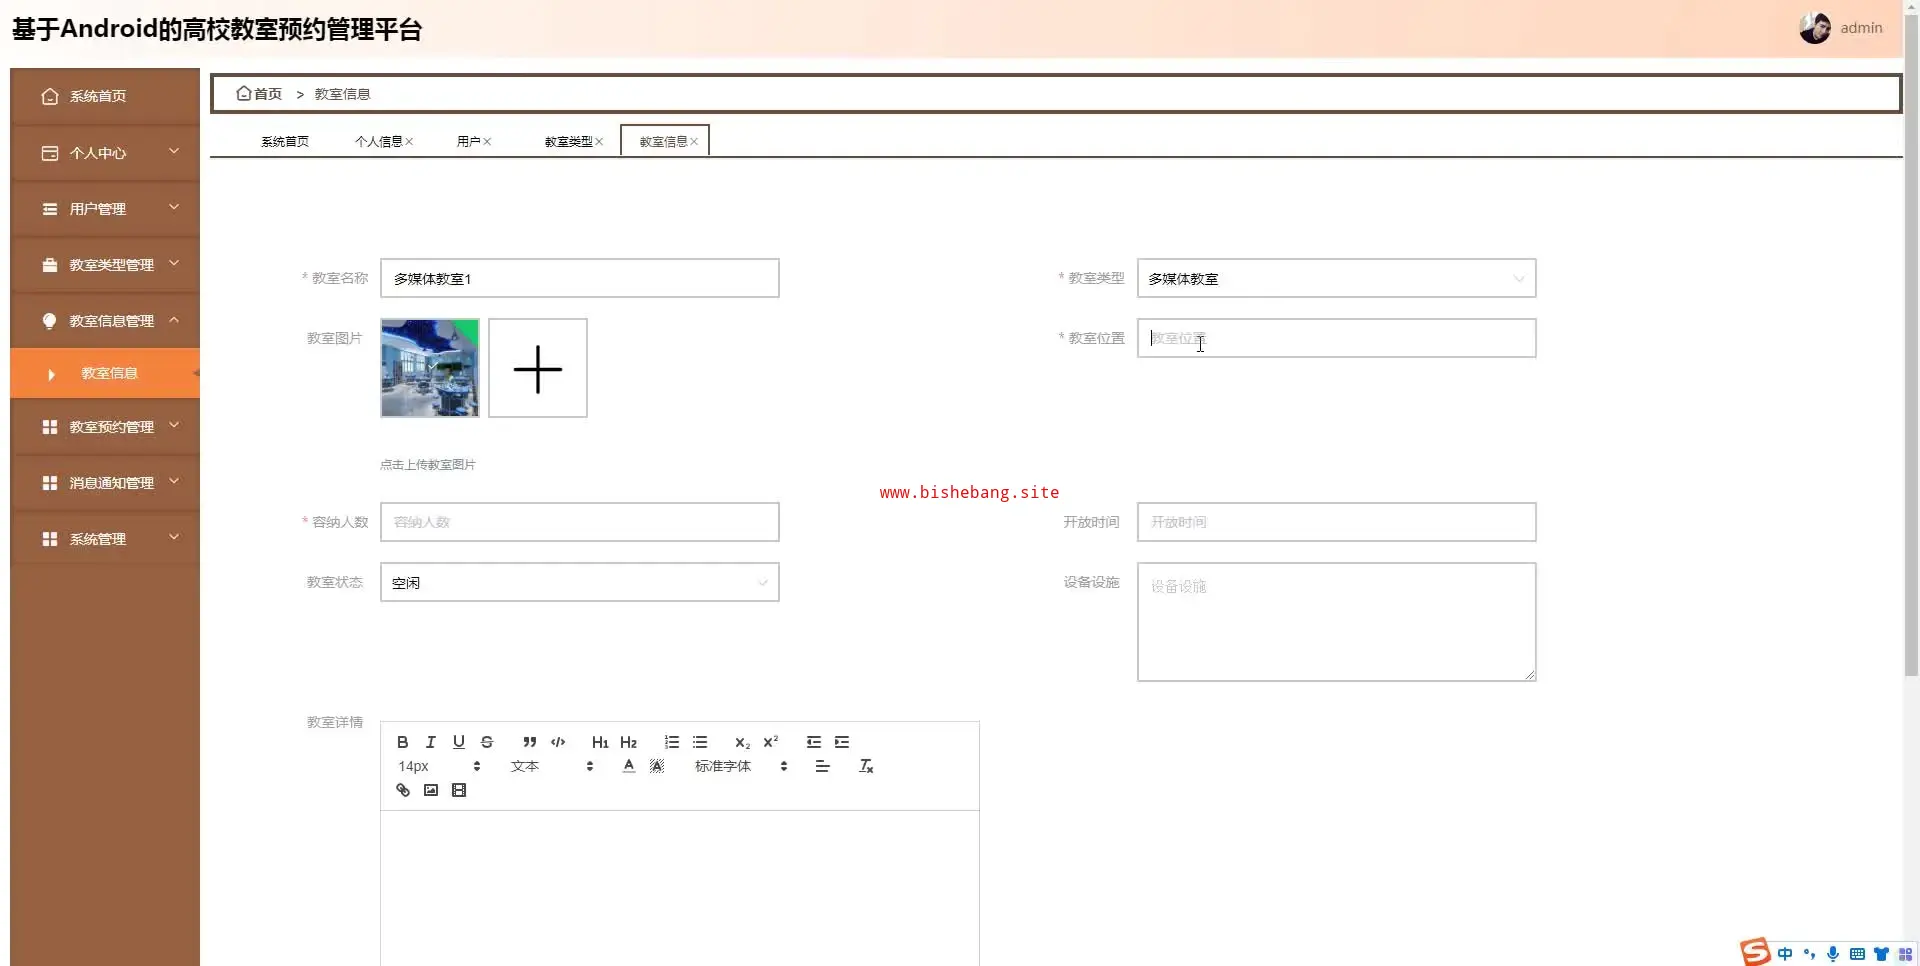Viewport: 1920px width, 966px height.
Task: Insert a video into the editor
Action: tap(459, 790)
